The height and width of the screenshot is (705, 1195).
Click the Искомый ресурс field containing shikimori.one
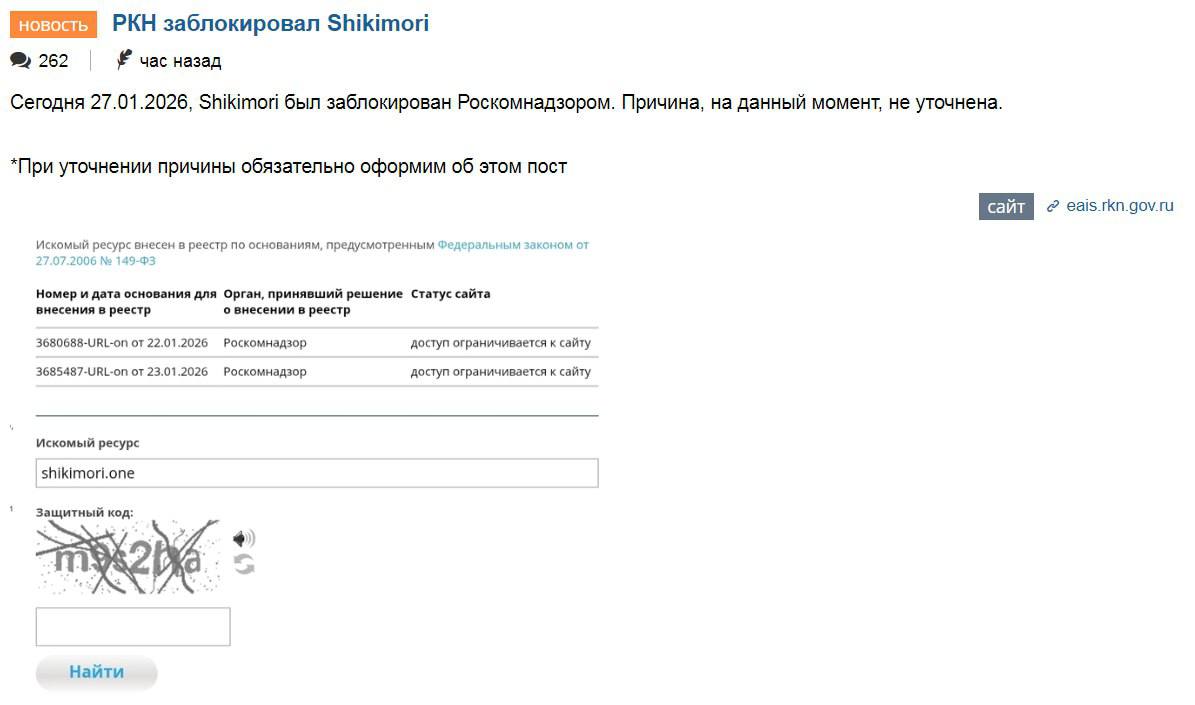[317, 472]
